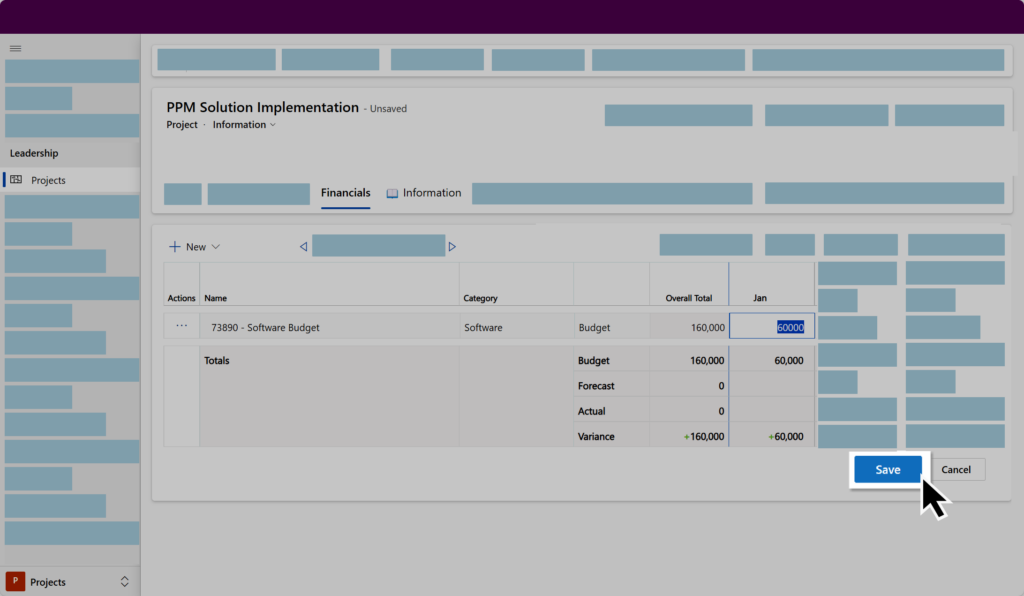Switch to the Information tab
The width and height of the screenshot is (1024, 596).
coord(424,193)
